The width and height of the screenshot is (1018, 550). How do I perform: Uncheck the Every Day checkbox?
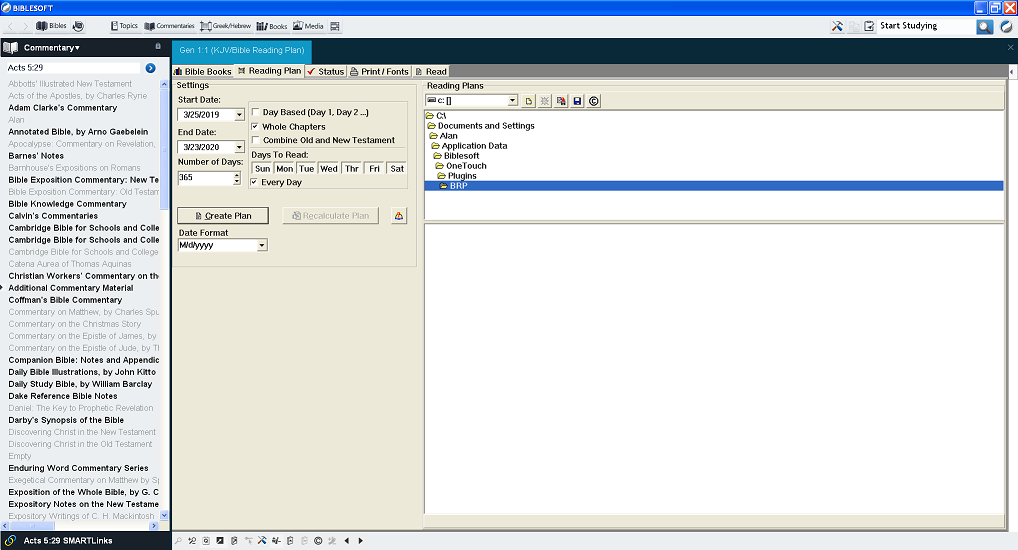254,182
